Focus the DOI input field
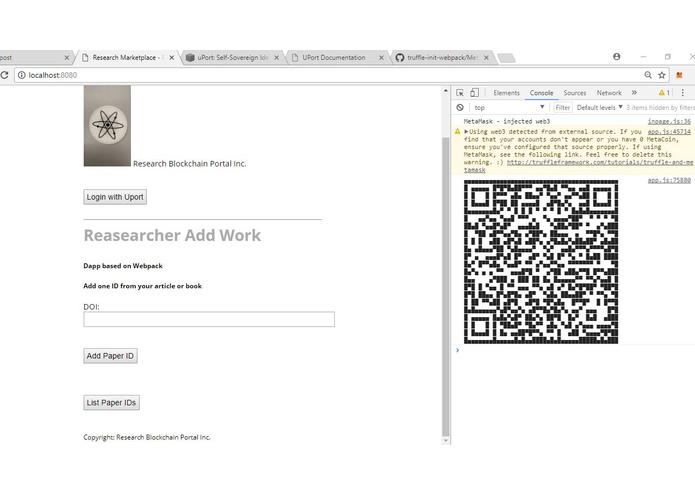The width and height of the screenshot is (695, 494). coord(209,319)
